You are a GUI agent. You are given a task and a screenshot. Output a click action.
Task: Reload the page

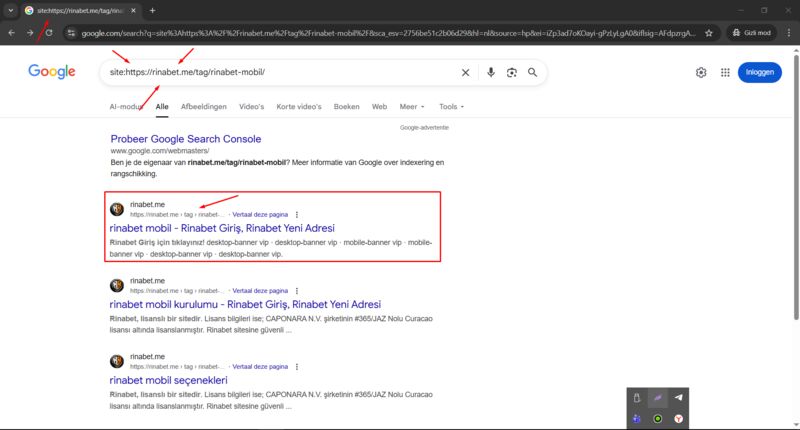[48, 33]
